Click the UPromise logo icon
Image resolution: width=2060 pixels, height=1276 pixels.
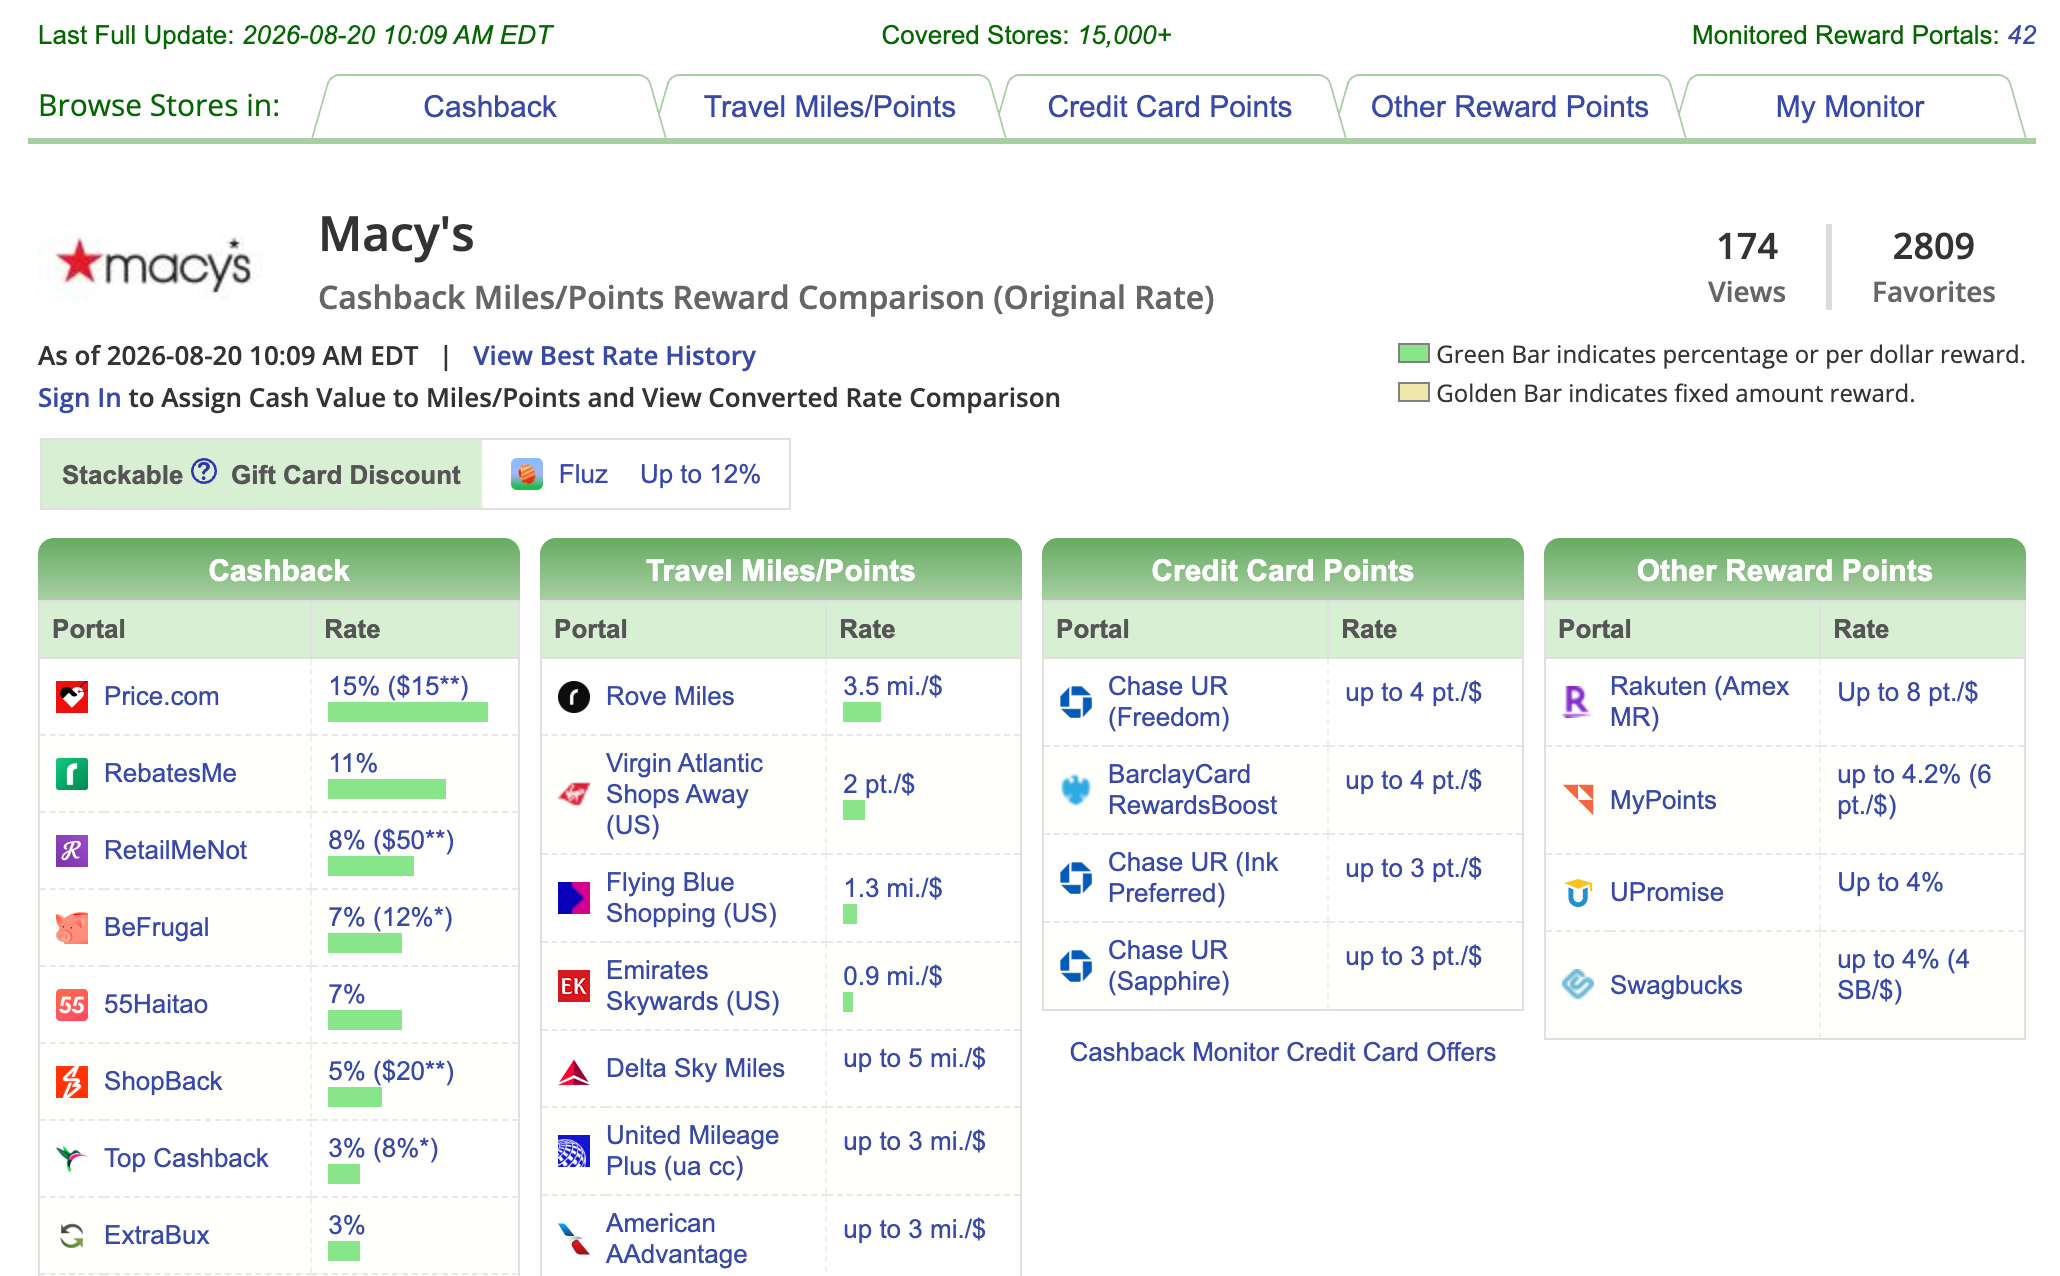[x=1578, y=893]
